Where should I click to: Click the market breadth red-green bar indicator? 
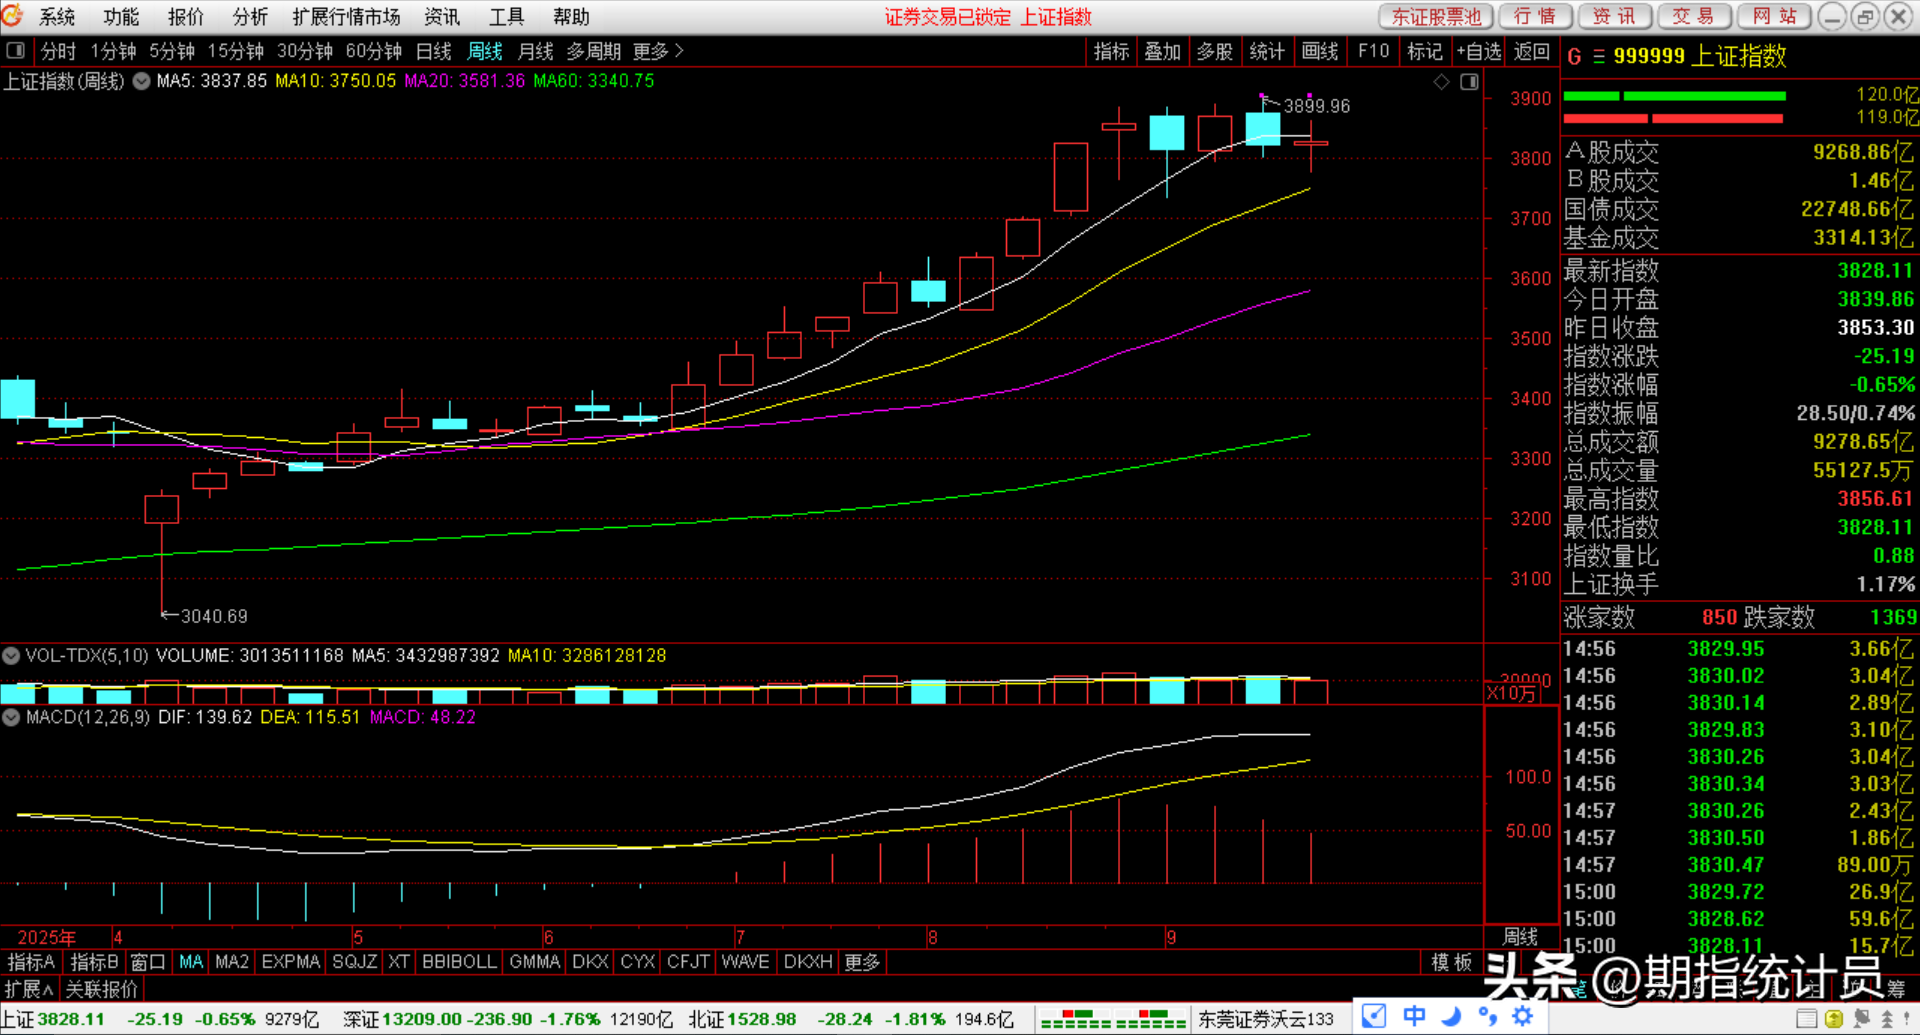coord(1112,1019)
